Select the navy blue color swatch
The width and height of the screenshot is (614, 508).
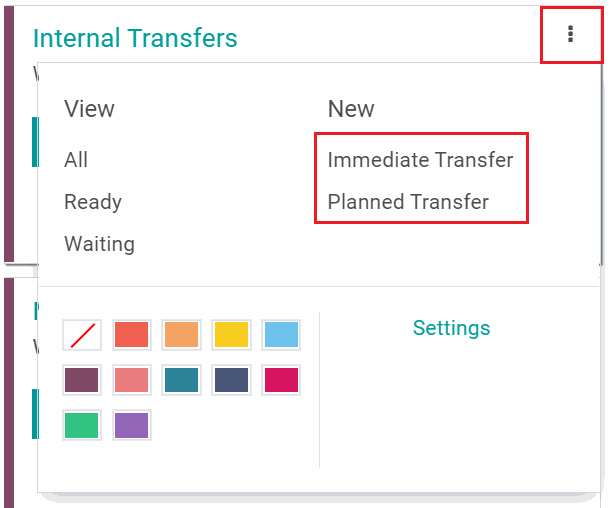pos(231,380)
